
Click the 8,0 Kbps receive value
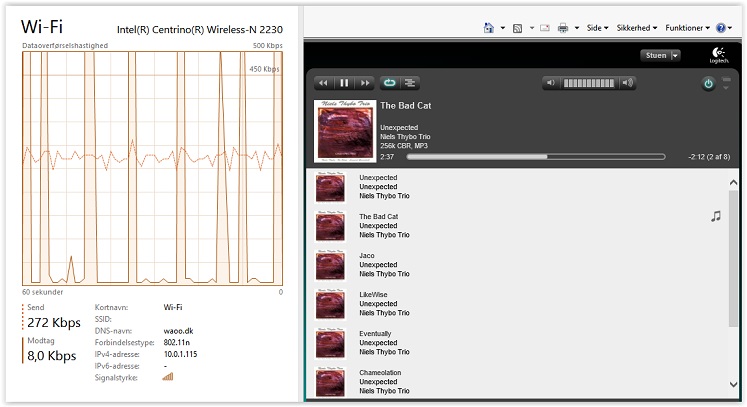tap(51, 356)
